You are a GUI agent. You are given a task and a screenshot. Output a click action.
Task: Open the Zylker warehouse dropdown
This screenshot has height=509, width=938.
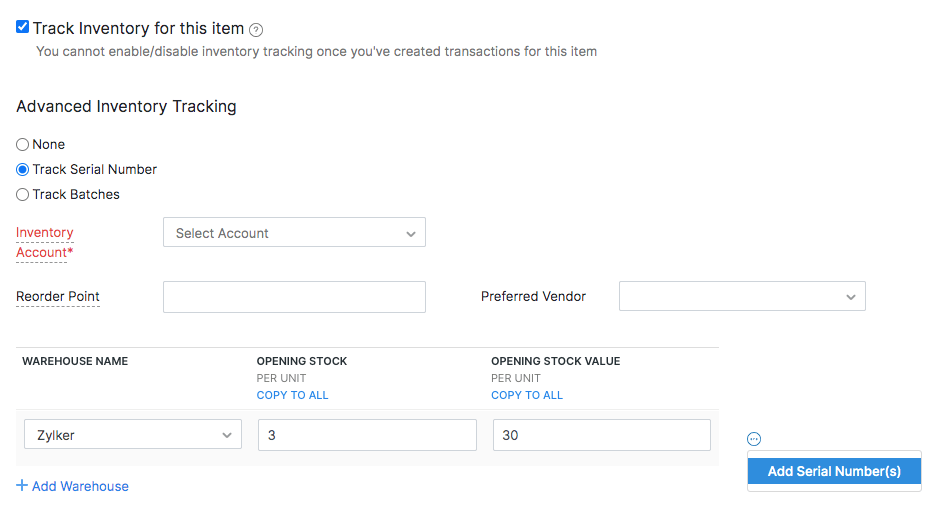click(132, 435)
